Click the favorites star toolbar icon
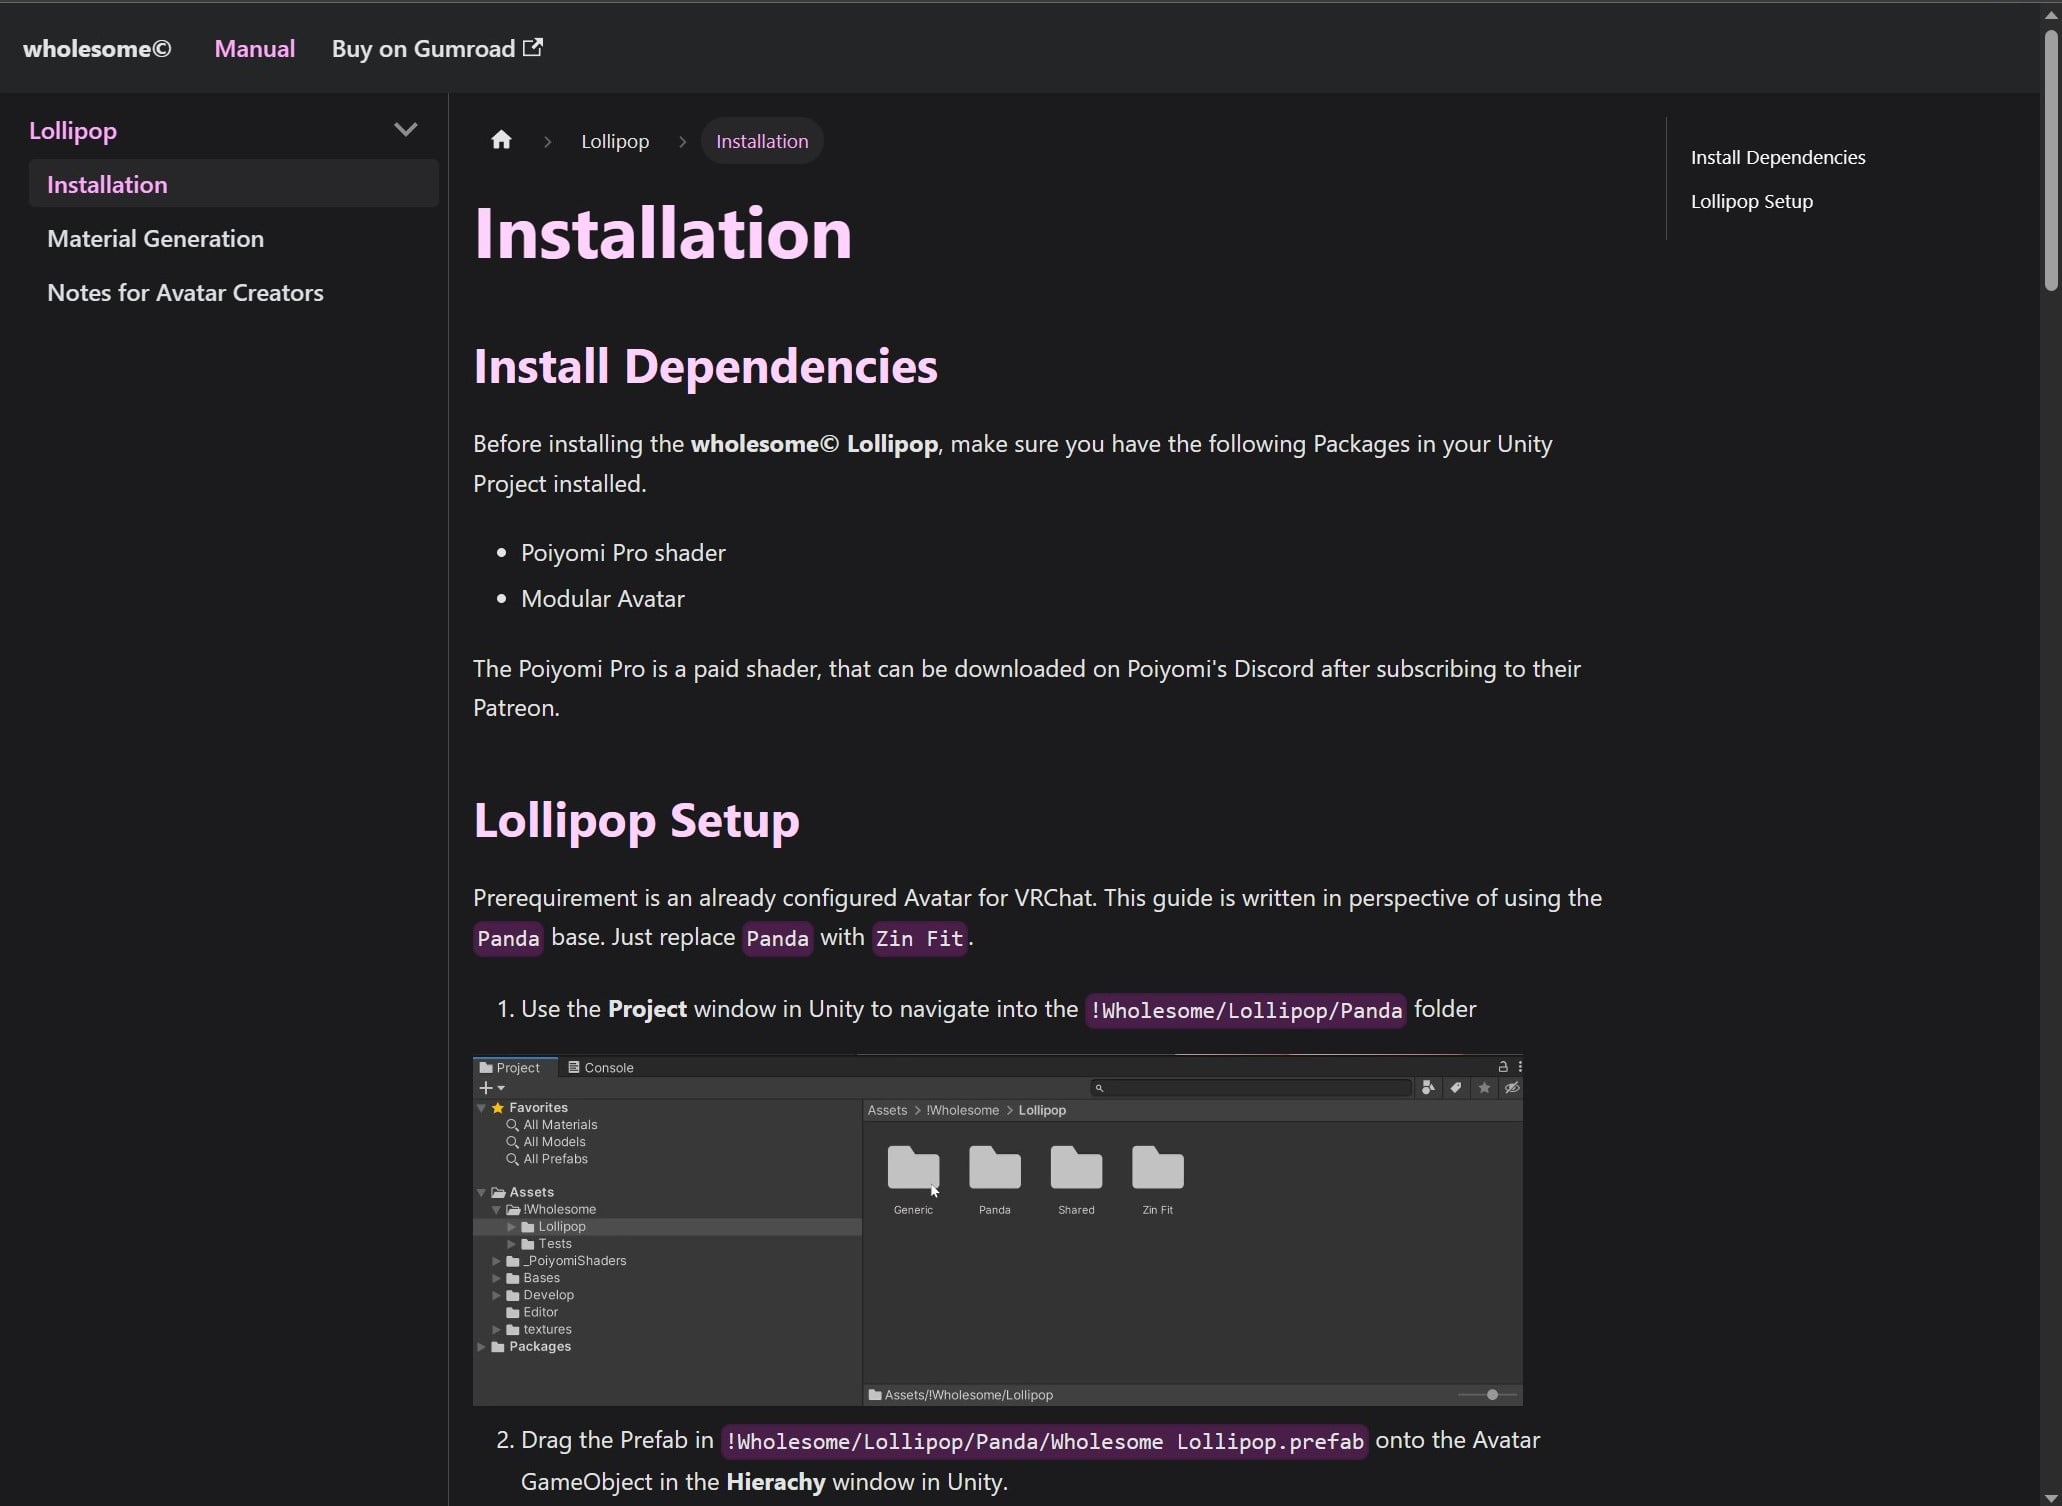The width and height of the screenshot is (2062, 1506). (x=1484, y=1088)
